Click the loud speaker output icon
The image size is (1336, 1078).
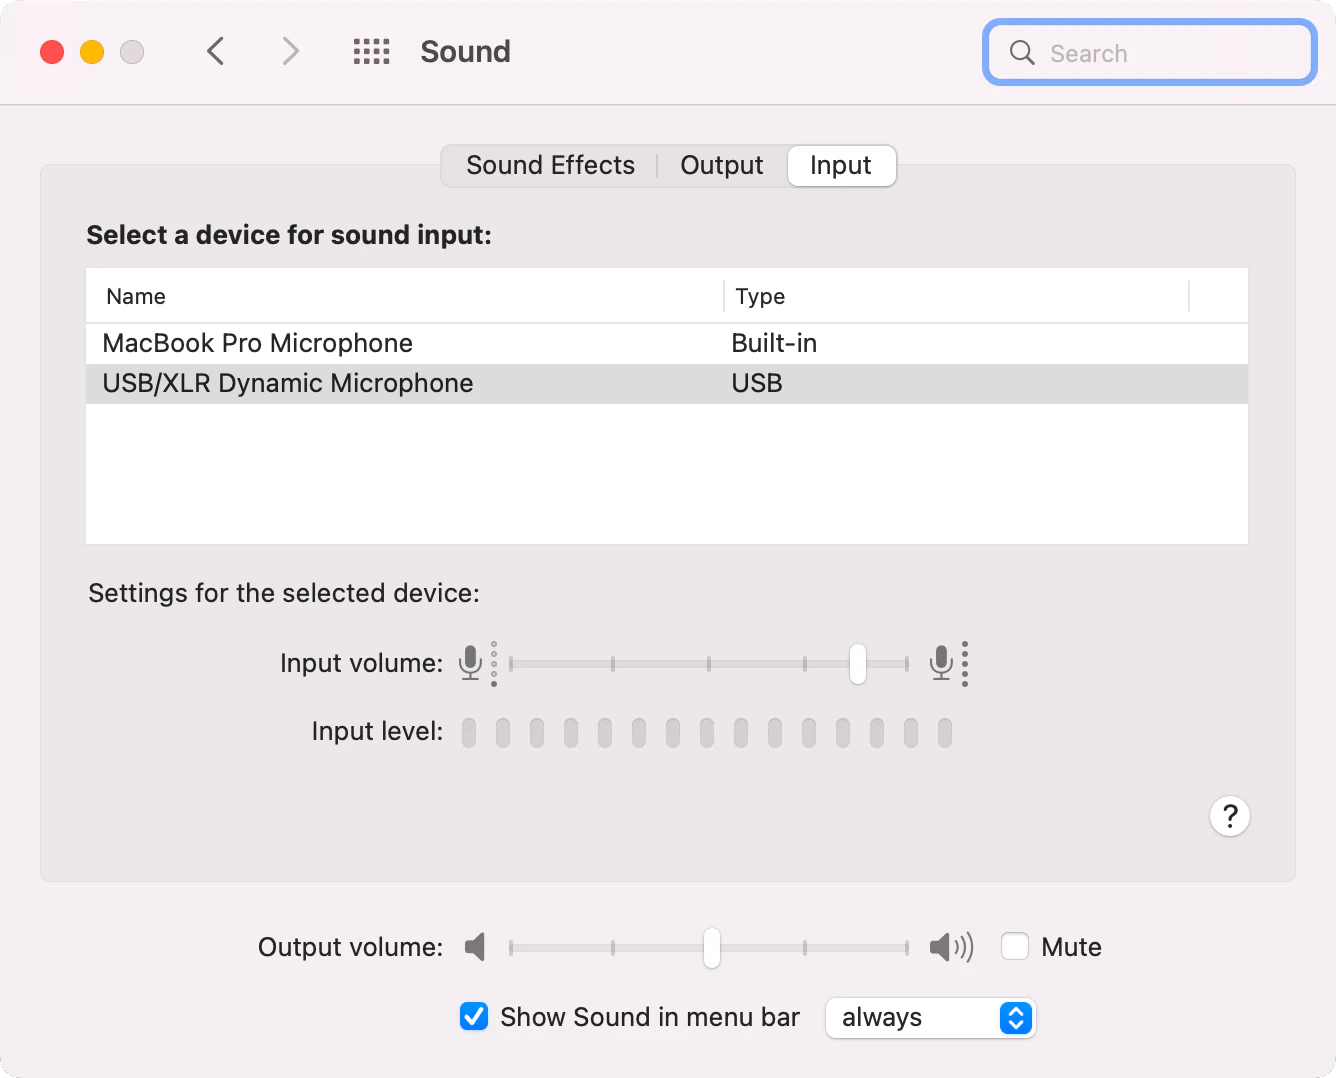950,946
